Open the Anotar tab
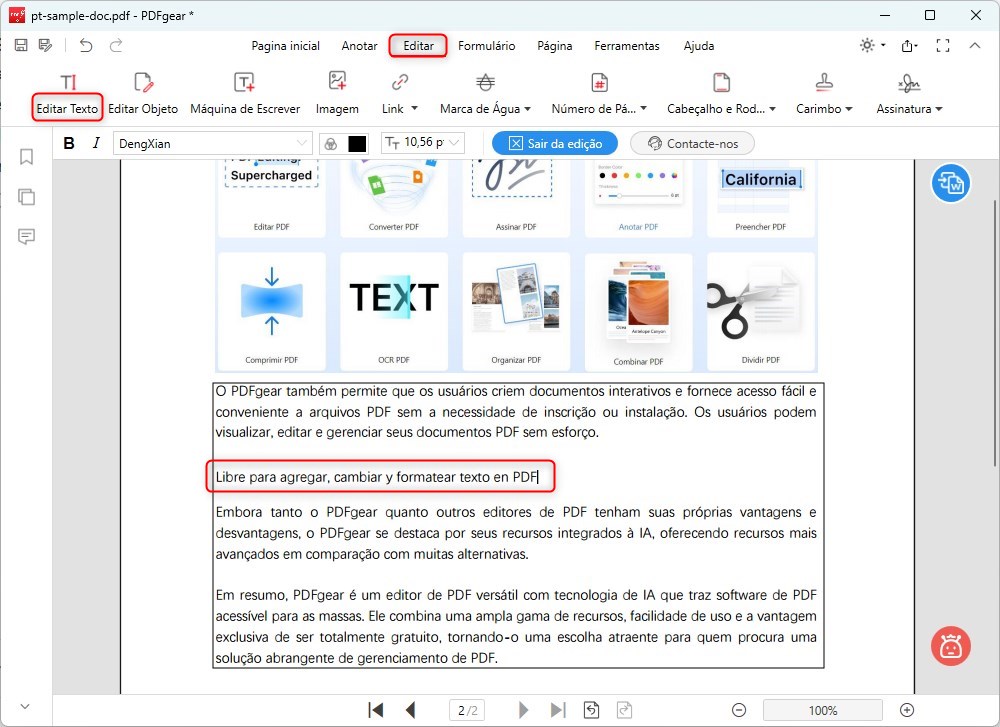The image size is (1000, 727). coord(359,46)
